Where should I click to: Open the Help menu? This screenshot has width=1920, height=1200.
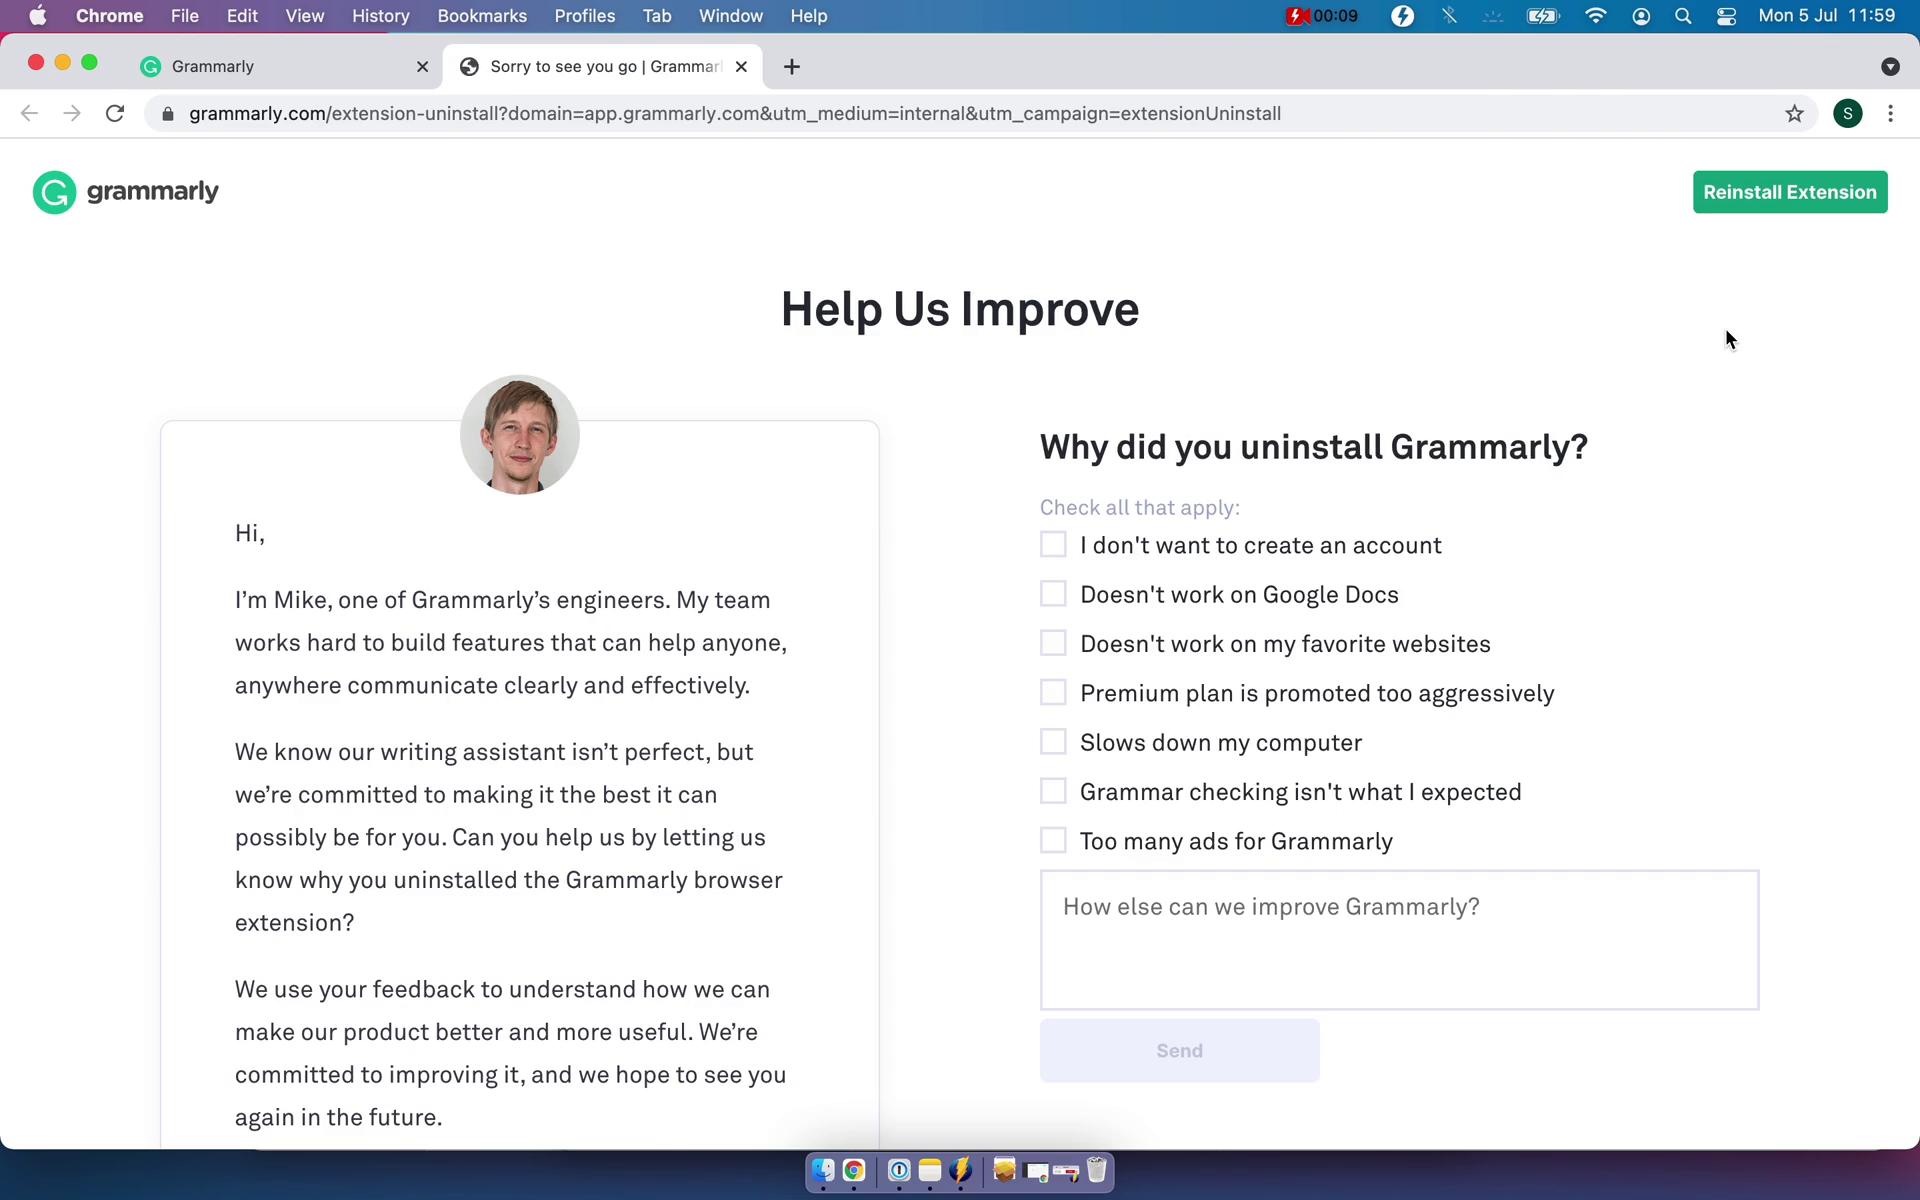coord(809,16)
